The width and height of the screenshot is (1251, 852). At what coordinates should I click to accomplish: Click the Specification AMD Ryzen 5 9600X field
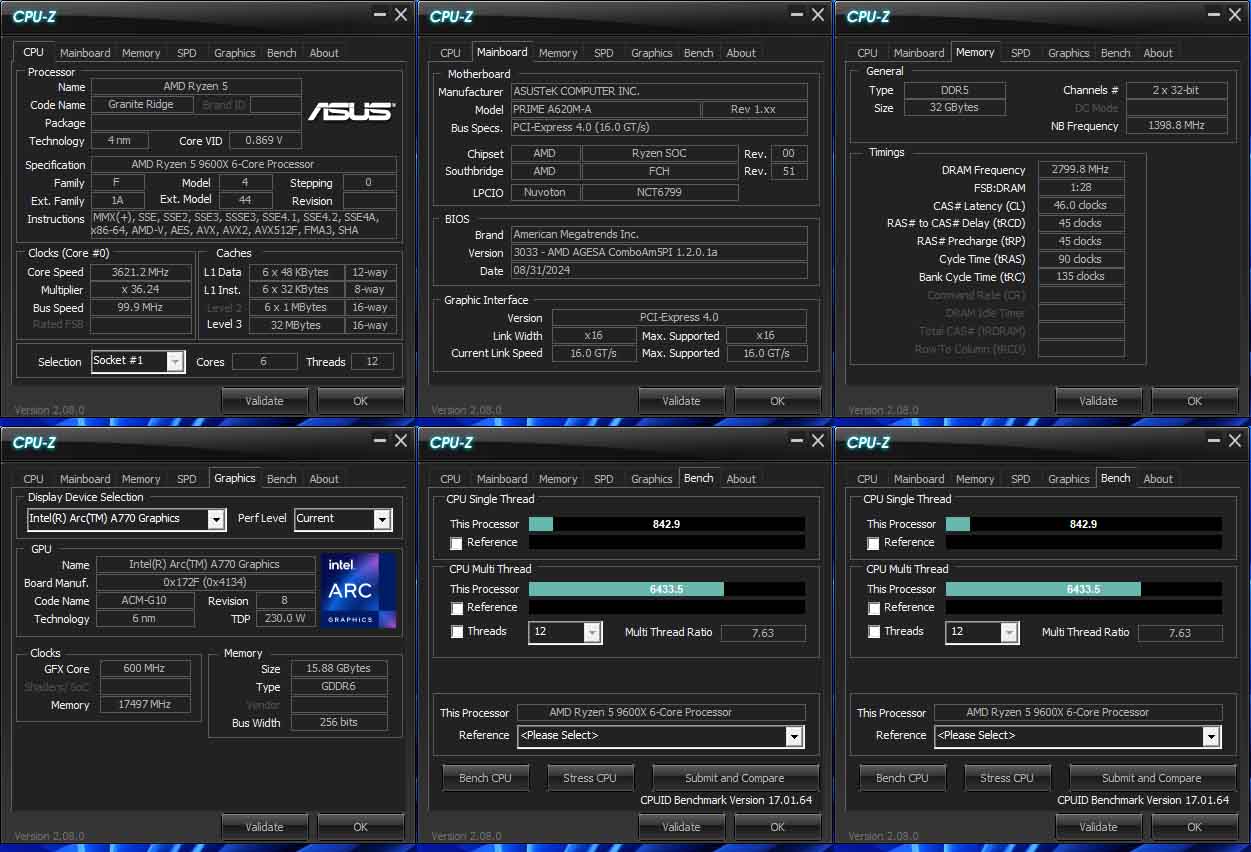(x=244, y=164)
